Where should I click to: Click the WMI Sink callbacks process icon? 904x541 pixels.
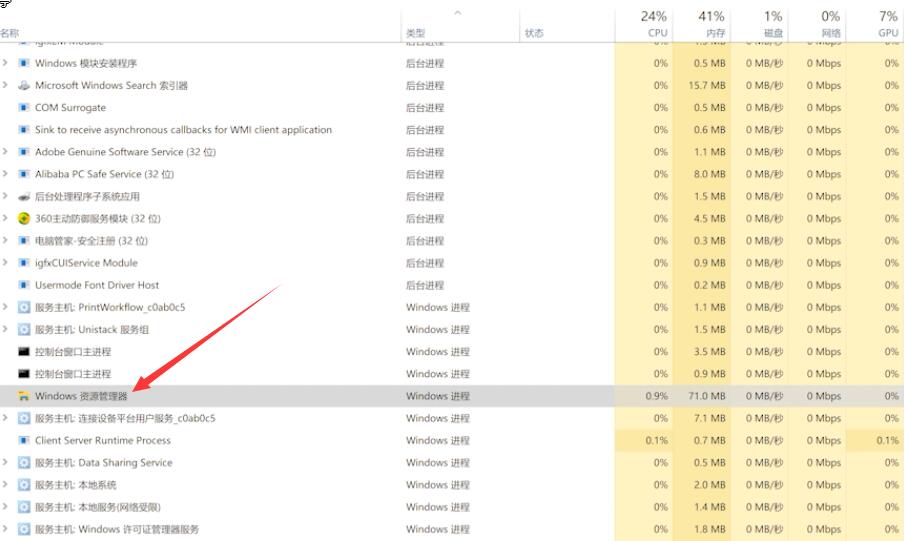point(24,130)
